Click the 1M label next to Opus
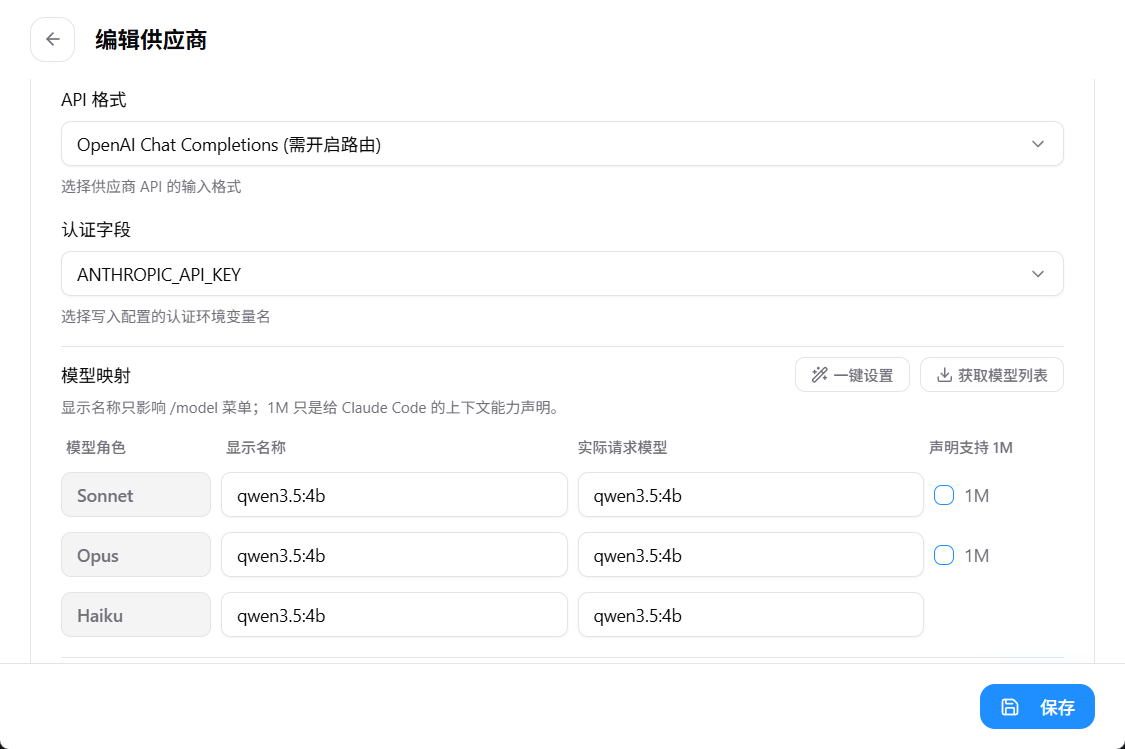 (976, 556)
